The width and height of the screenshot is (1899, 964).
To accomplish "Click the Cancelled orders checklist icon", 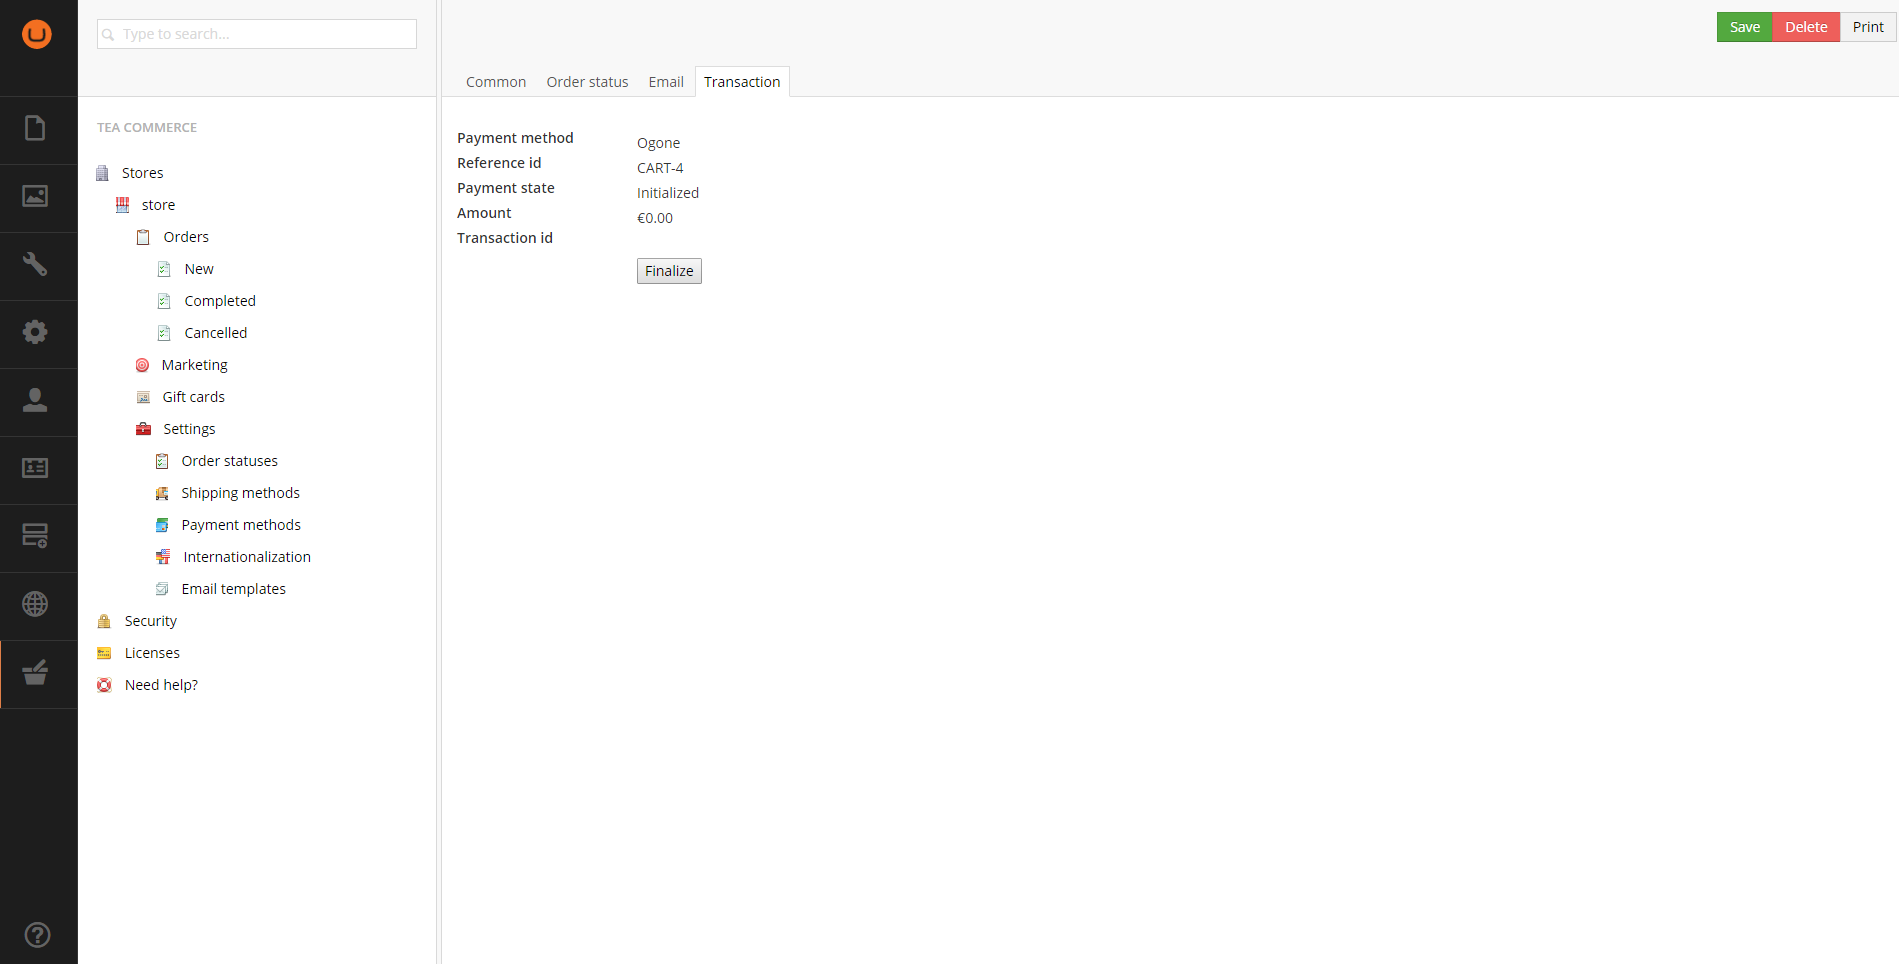I will tap(164, 333).
